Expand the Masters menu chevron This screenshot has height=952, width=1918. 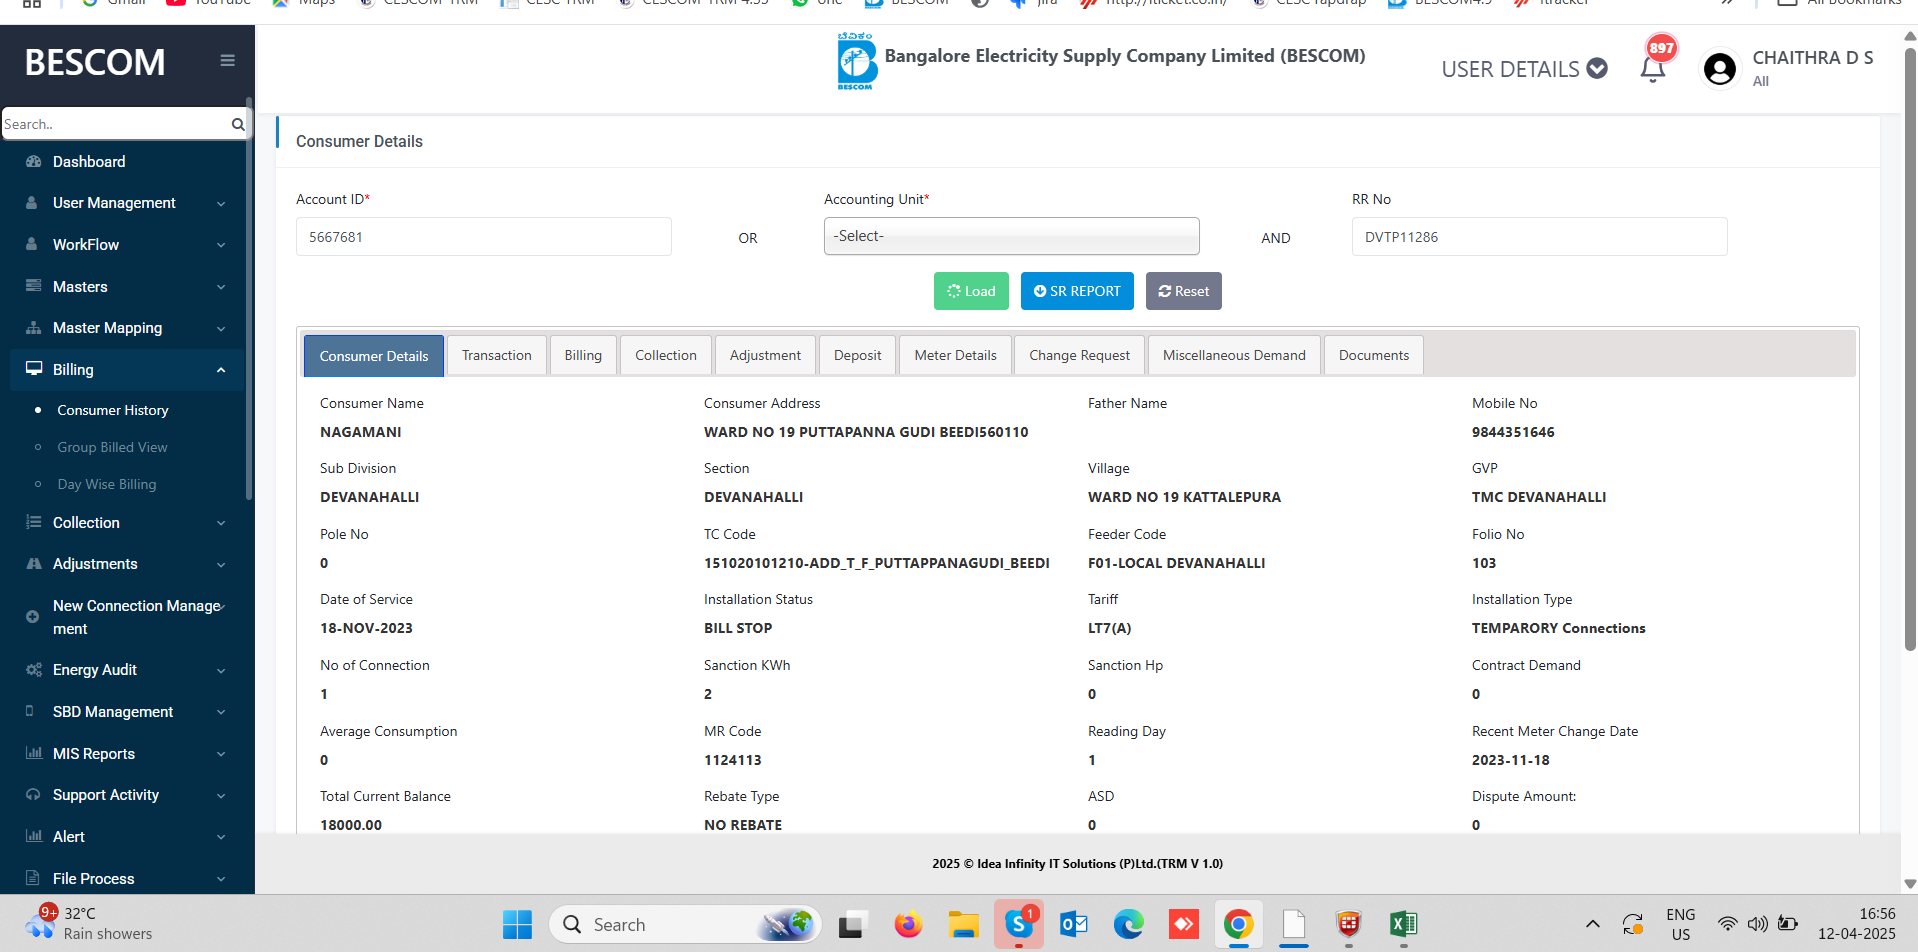tap(221, 287)
